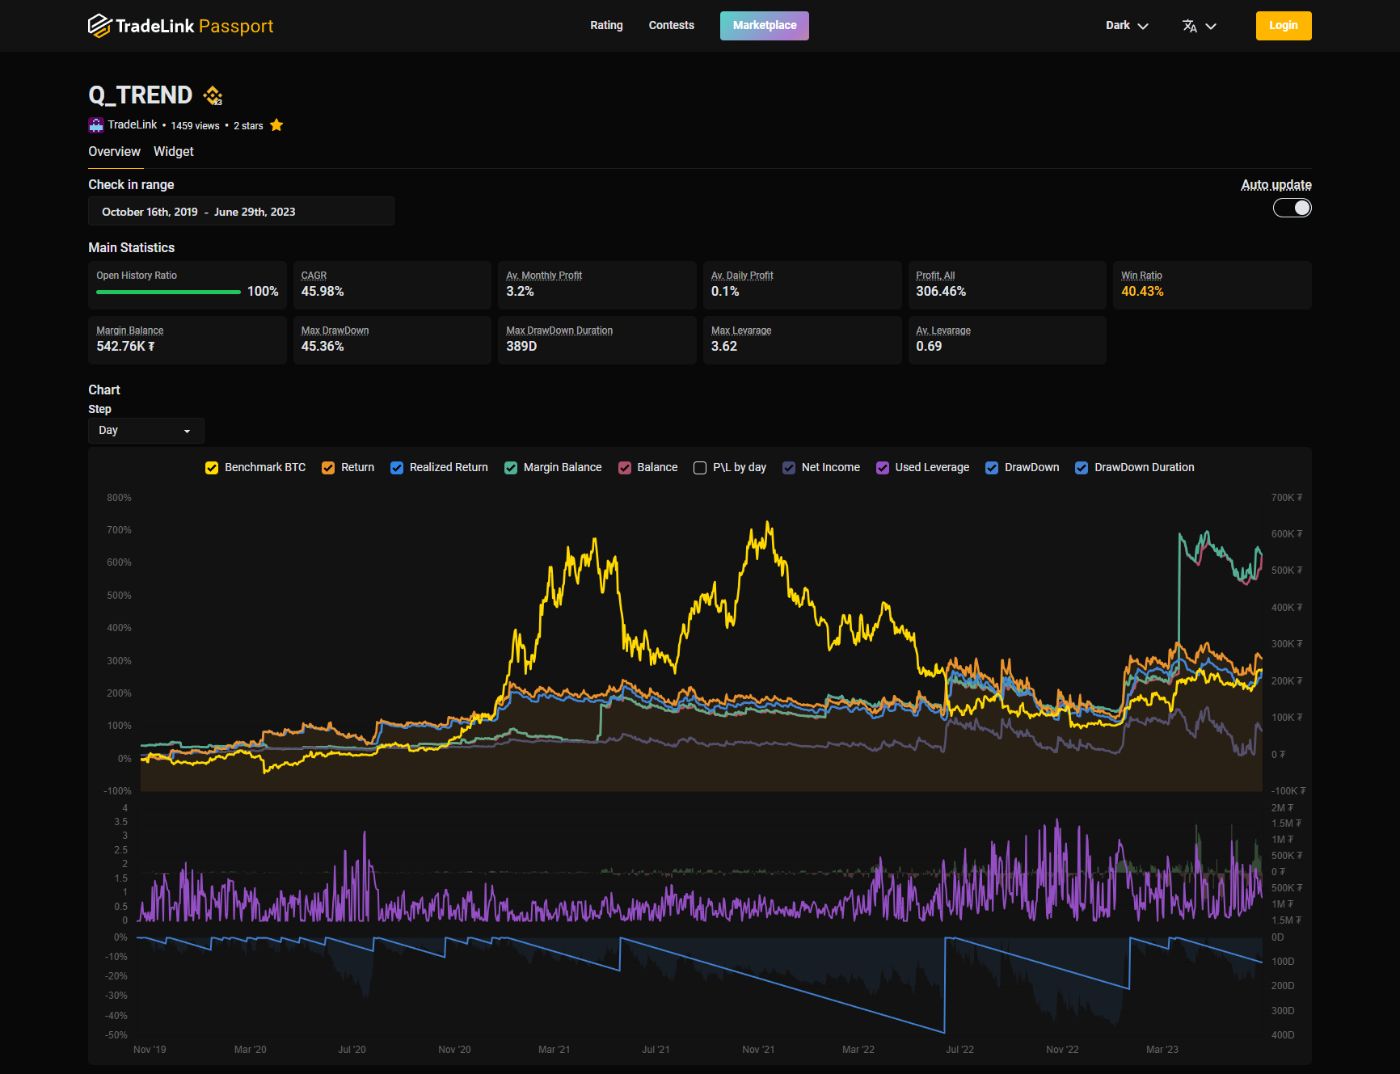Viewport: 1400px width, 1074px height.
Task: Switch to the Widget tab
Action: pos(173,152)
